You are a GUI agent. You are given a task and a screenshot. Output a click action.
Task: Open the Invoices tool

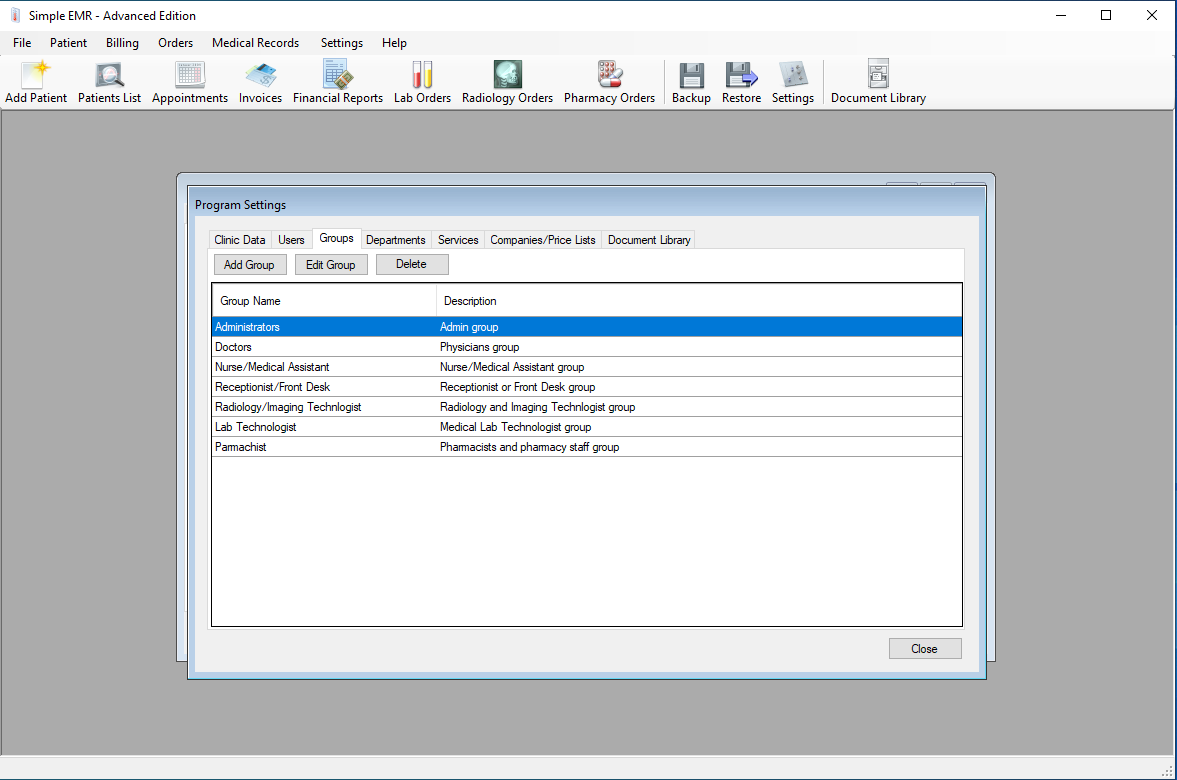click(260, 80)
